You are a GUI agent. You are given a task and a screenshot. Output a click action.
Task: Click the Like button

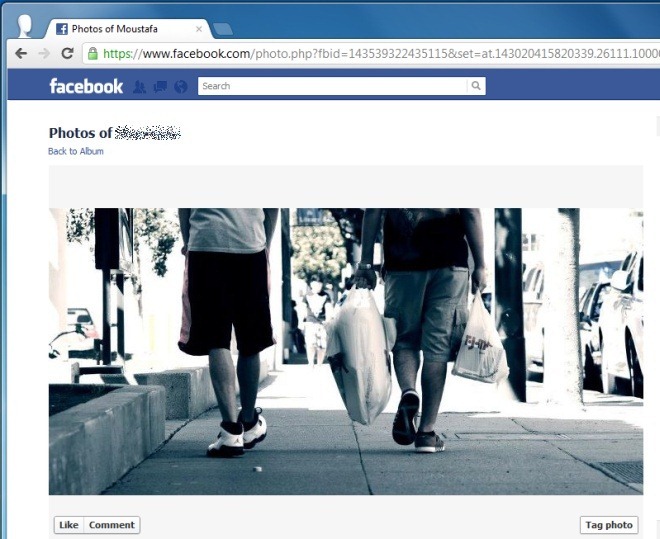click(x=69, y=525)
